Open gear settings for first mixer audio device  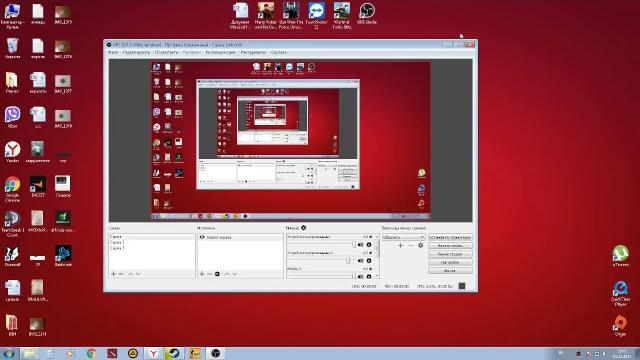369,245
